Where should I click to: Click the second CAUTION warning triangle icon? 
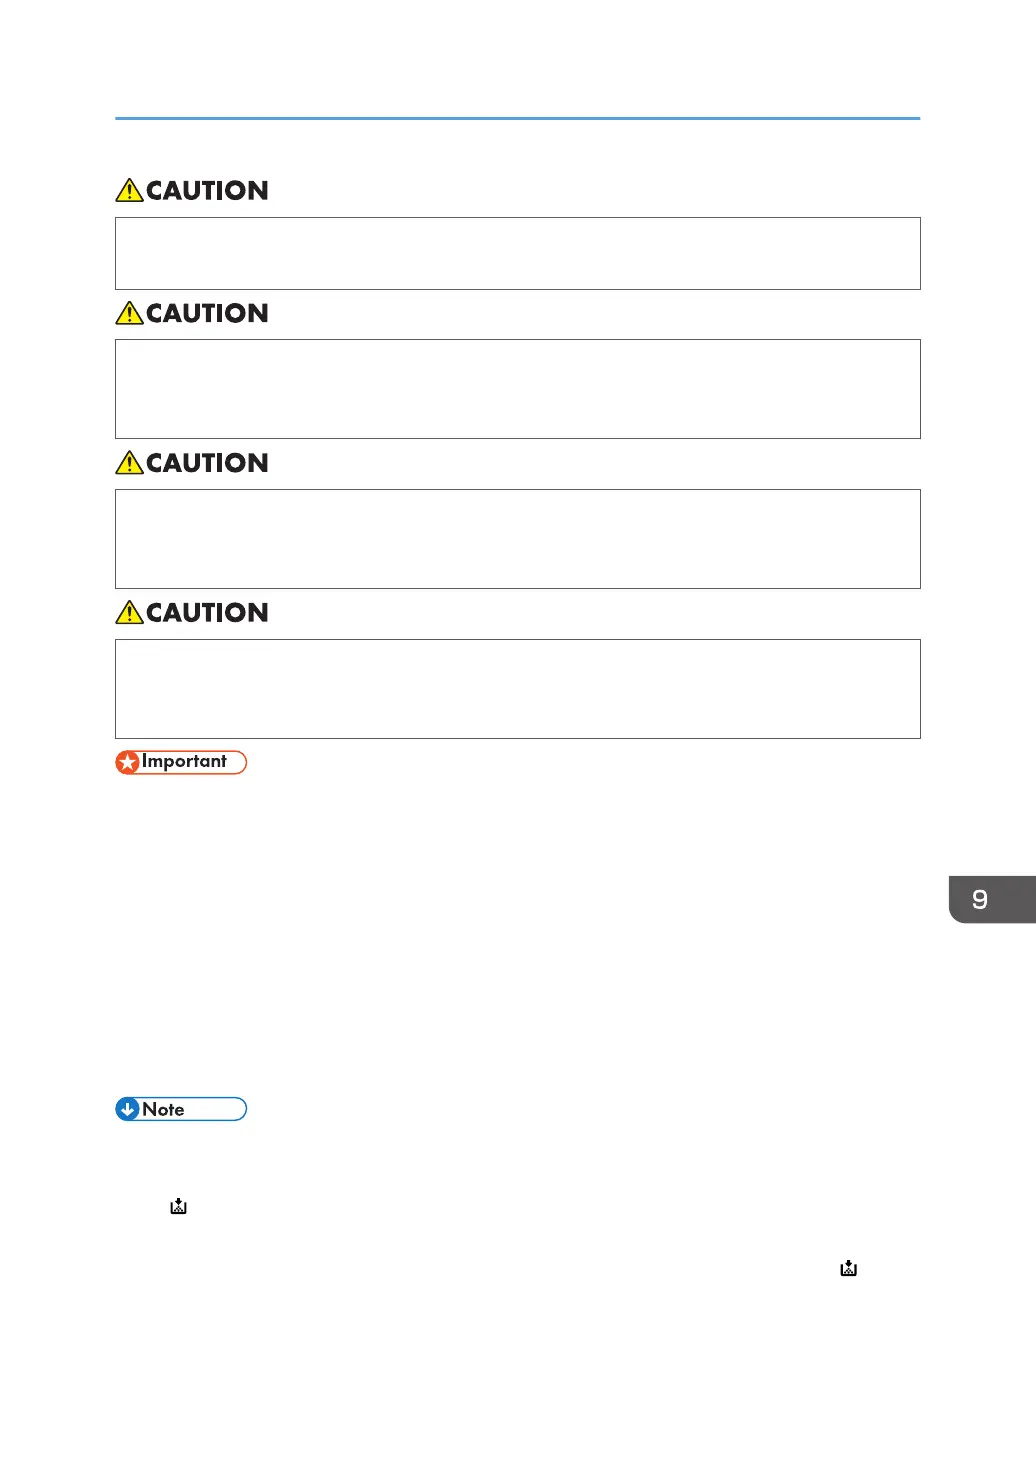coord(129,313)
